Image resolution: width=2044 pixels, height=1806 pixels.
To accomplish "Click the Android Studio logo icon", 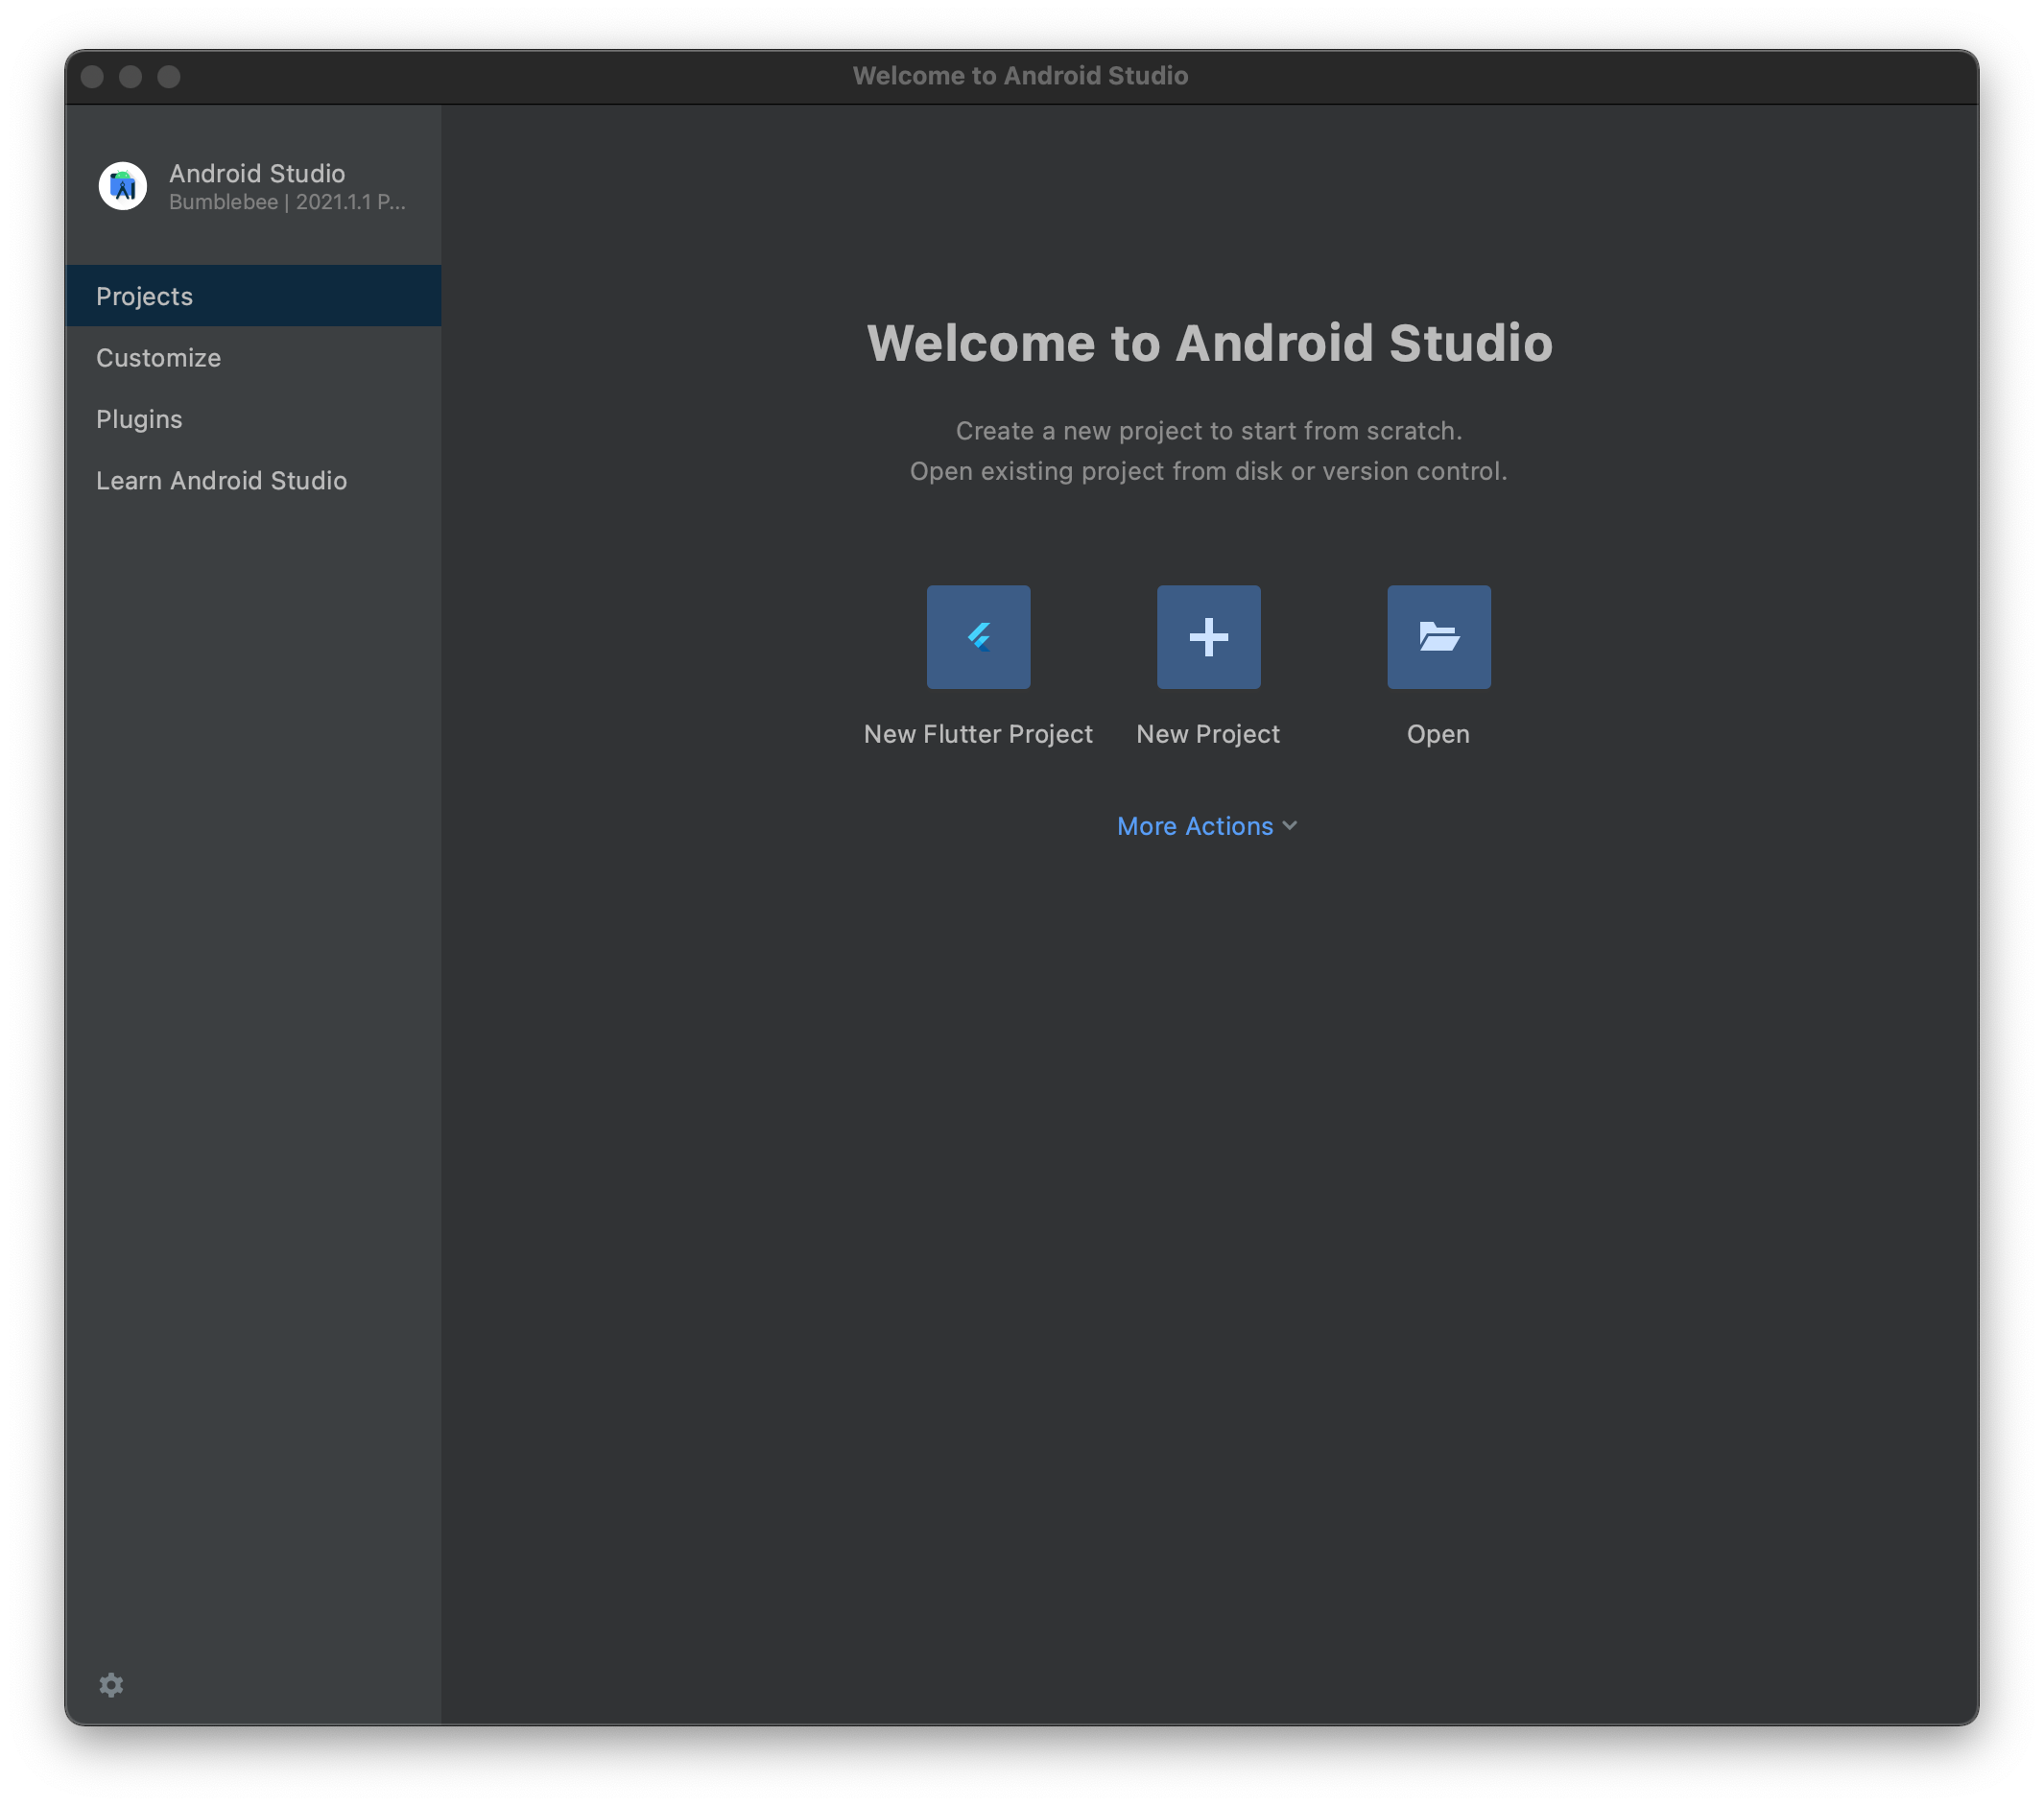I will (123, 186).
